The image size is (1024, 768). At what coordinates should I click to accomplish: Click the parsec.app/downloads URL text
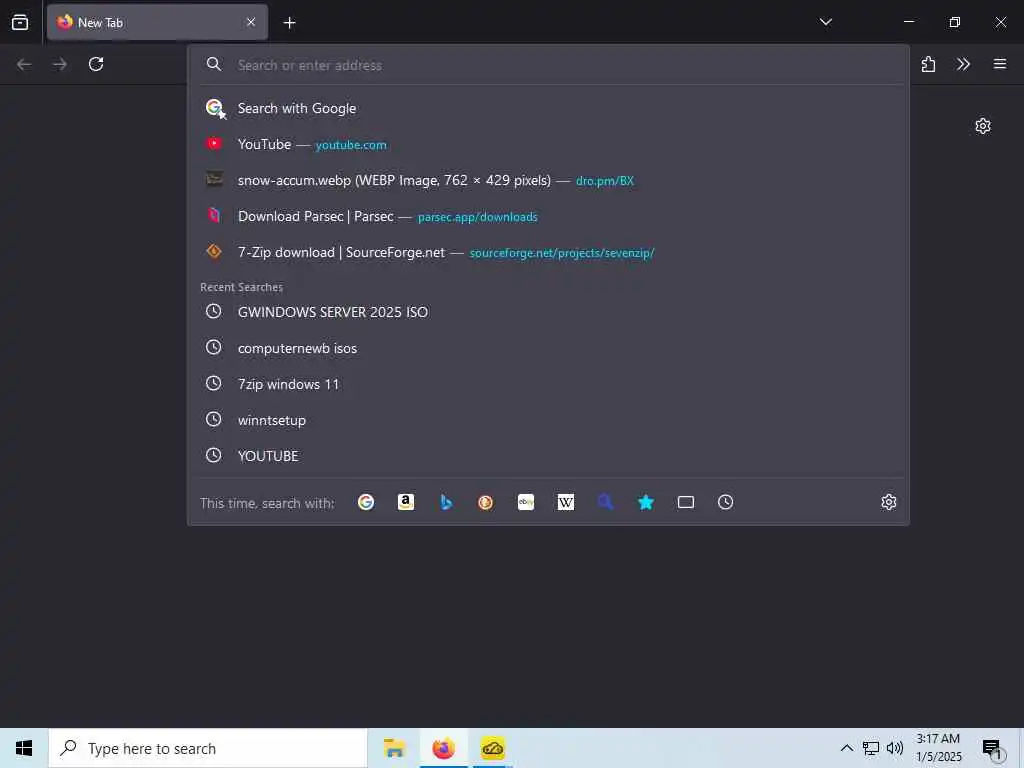(x=477, y=217)
